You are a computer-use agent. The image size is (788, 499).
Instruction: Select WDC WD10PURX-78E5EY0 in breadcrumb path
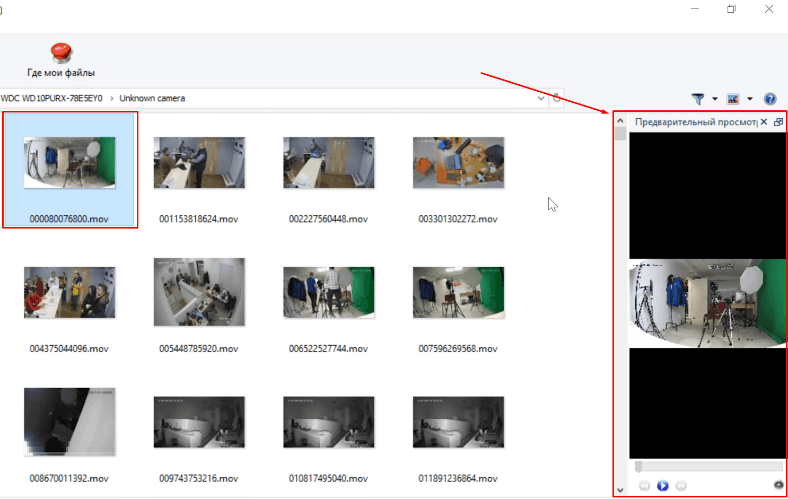tap(51, 98)
